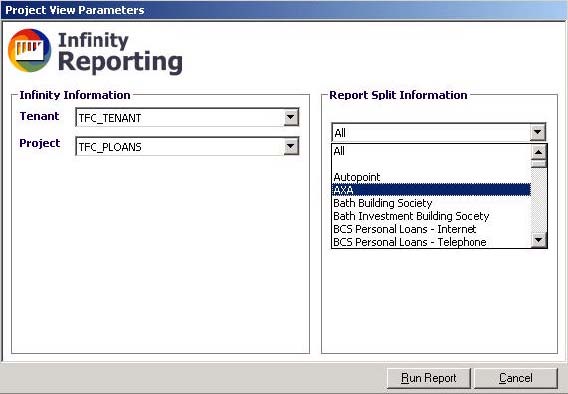Click the Cancel button
Viewport: 568px width, 394px height.
515,378
